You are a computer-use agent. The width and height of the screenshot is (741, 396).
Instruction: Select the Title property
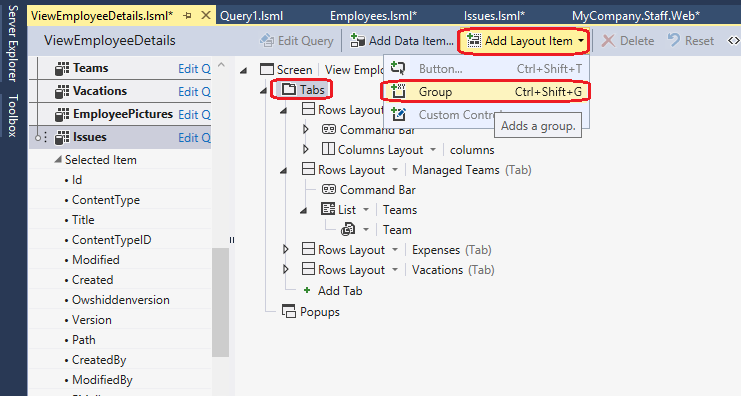pyautogui.click(x=83, y=220)
